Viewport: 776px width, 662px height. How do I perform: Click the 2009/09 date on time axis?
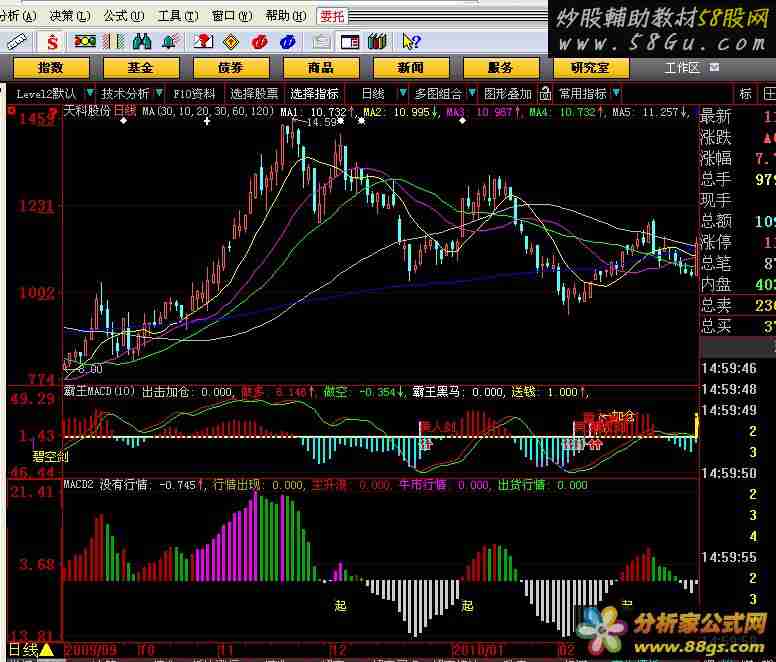coord(90,650)
